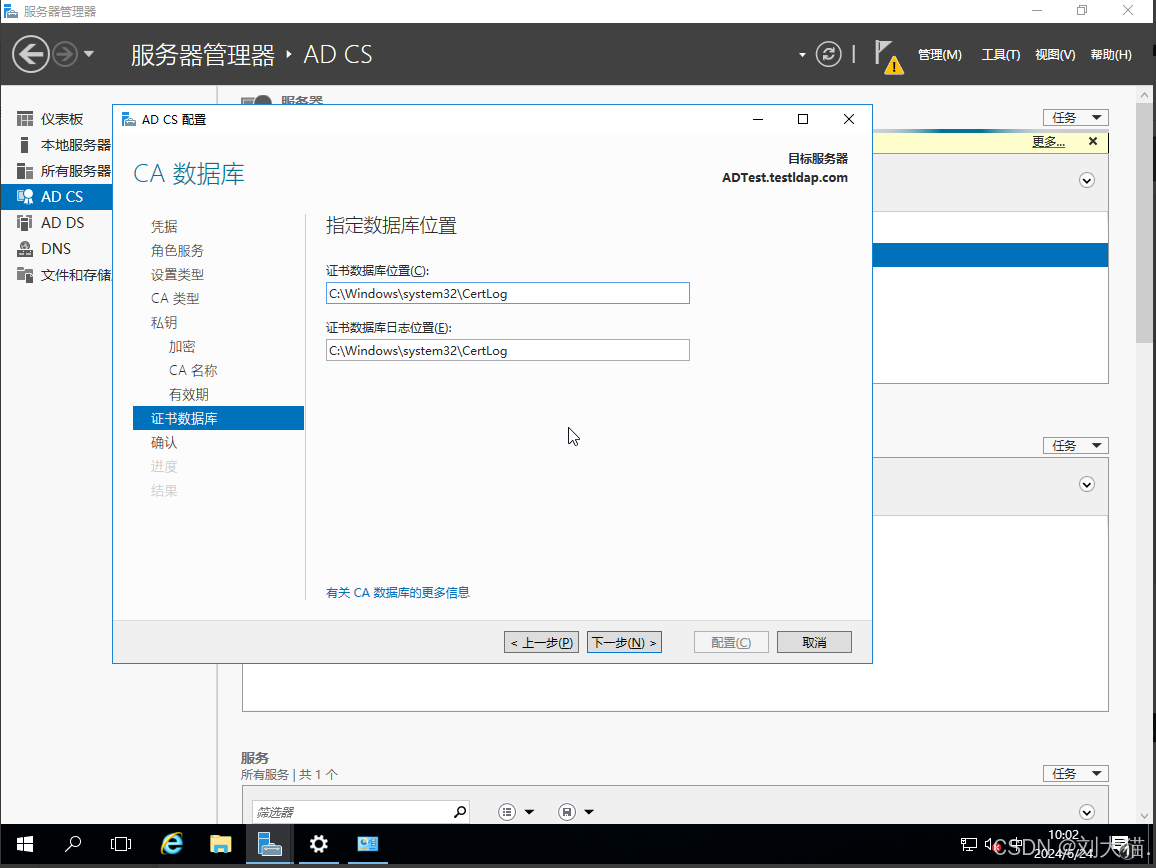Go to the 角色服务 wizard step

(177, 251)
